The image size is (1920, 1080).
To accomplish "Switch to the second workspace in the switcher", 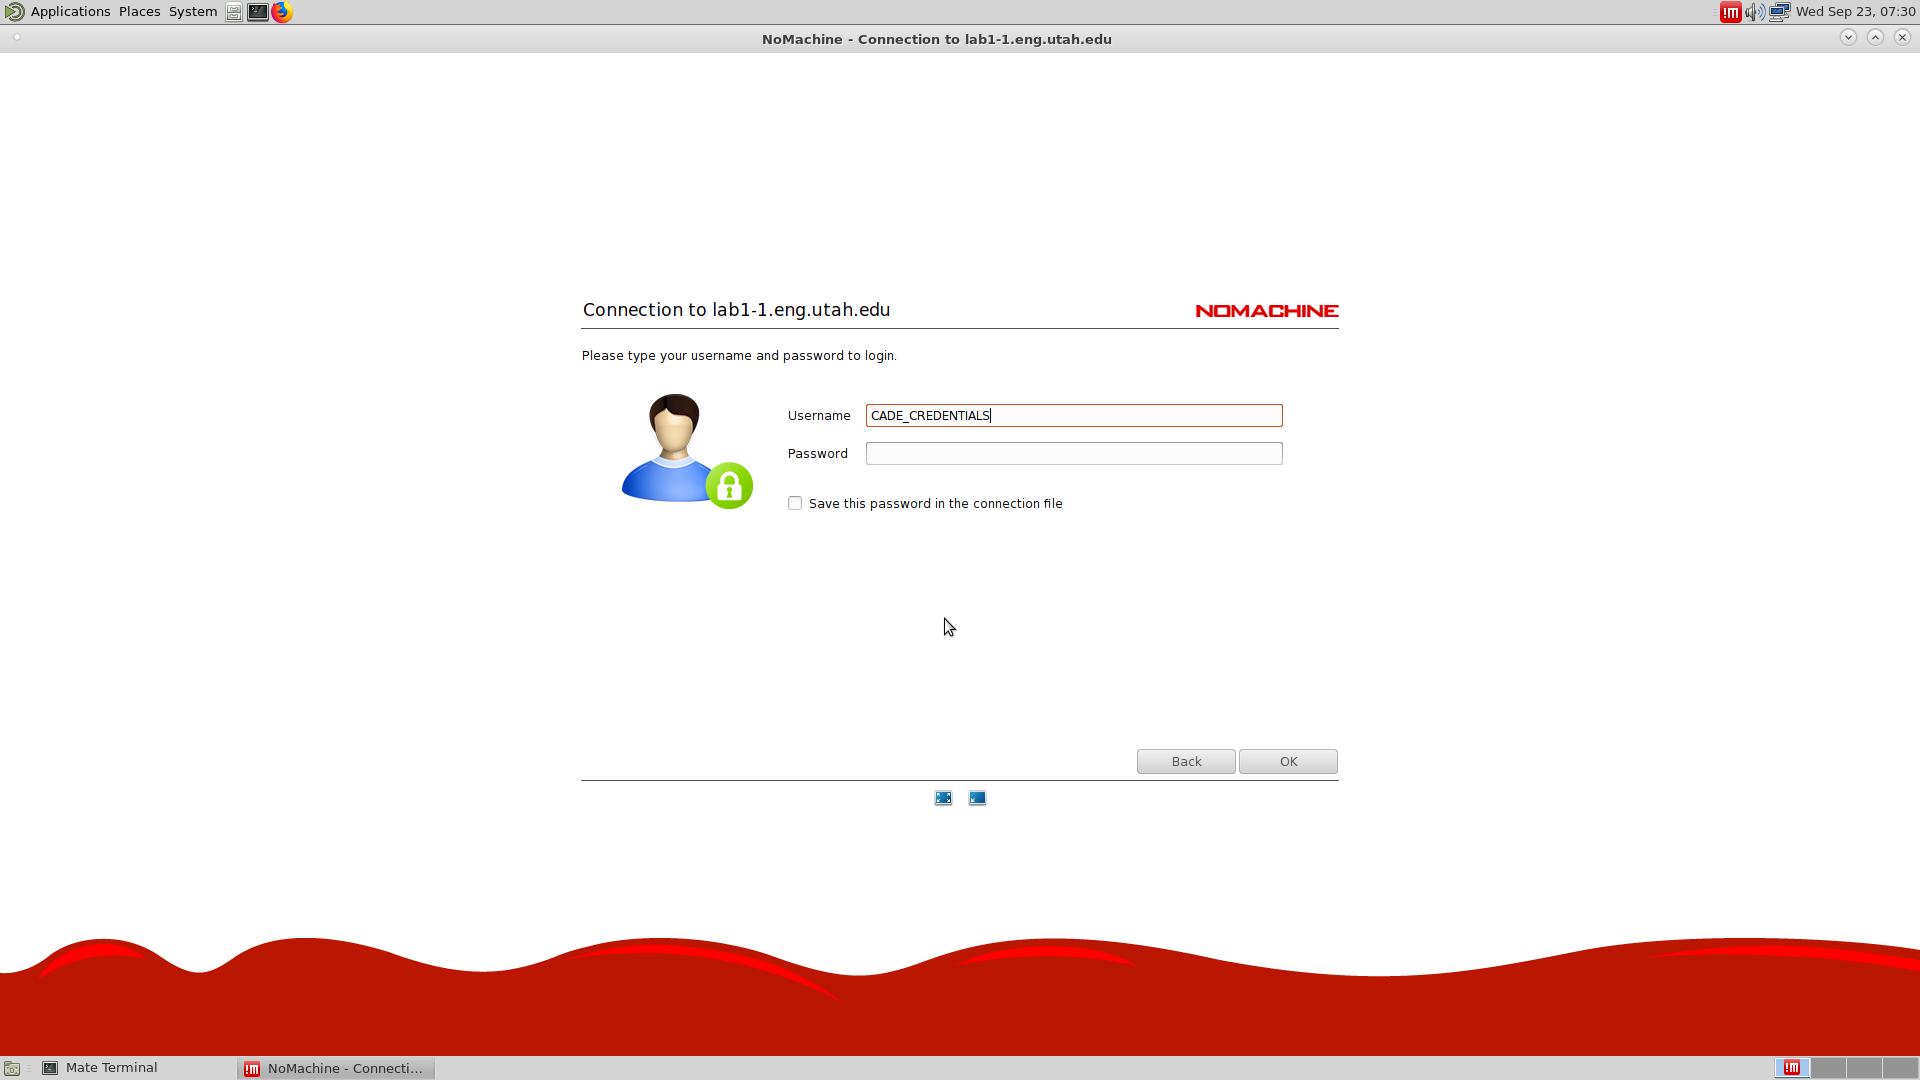I will tap(1828, 1068).
